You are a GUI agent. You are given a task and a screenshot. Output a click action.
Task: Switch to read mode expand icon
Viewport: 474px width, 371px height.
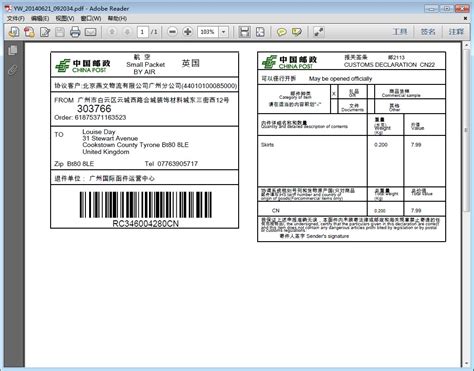[319, 32]
